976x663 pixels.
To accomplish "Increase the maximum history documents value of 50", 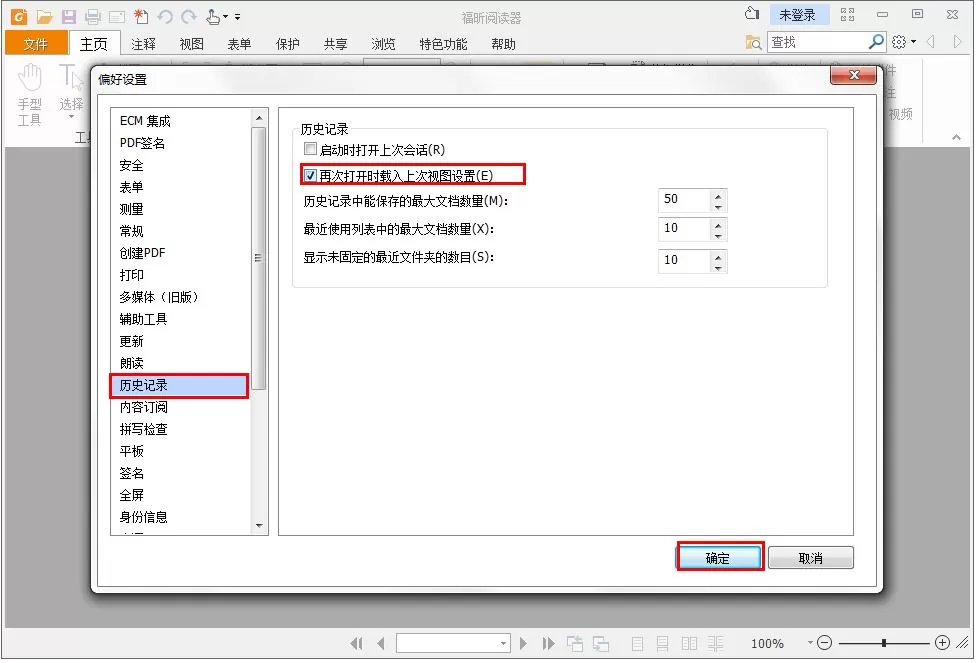I will coord(718,195).
